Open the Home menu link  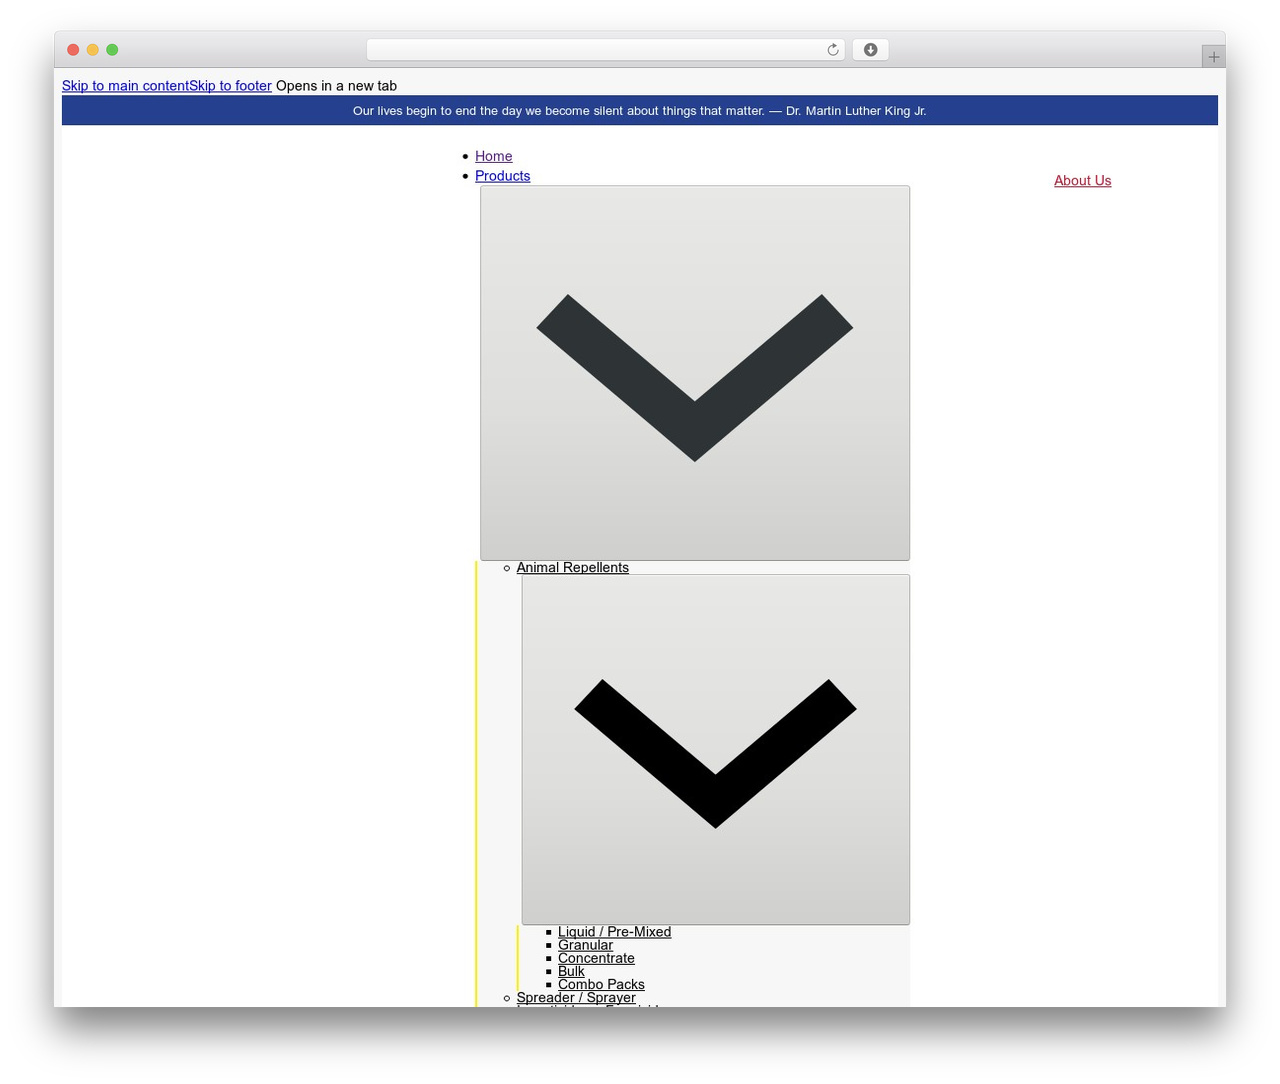click(x=493, y=156)
